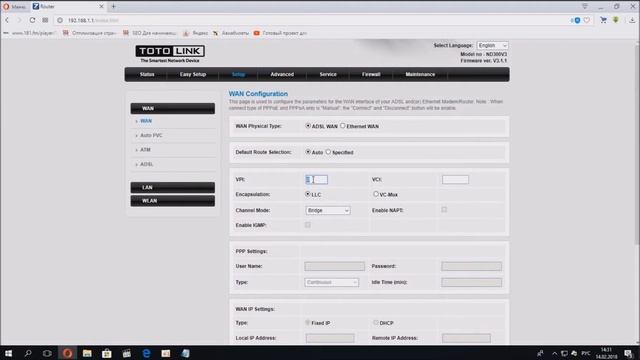Open ATM settings in sidebar
This screenshot has width=640, height=360.
click(x=145, y=150)
